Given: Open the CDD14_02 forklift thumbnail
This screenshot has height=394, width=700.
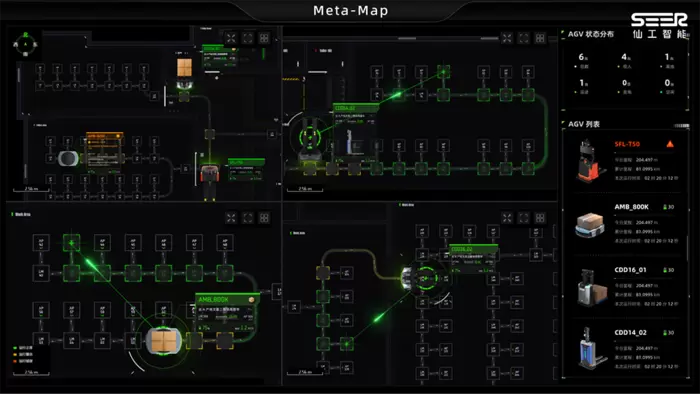Looking at the screenshot, I should click(x=592, y=348).
